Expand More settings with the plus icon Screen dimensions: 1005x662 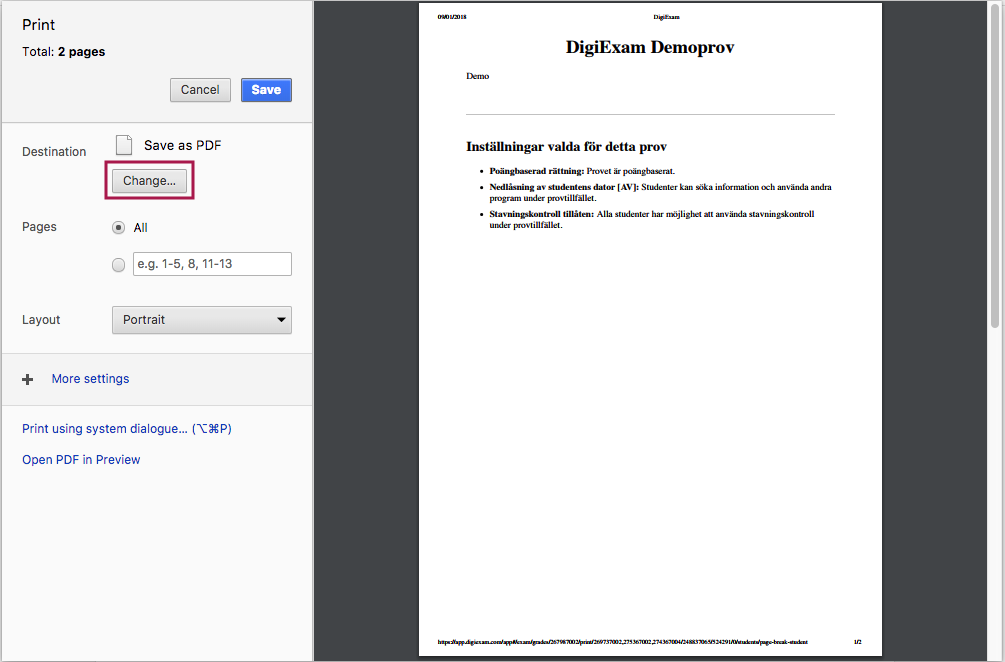(x=28, y=379)
